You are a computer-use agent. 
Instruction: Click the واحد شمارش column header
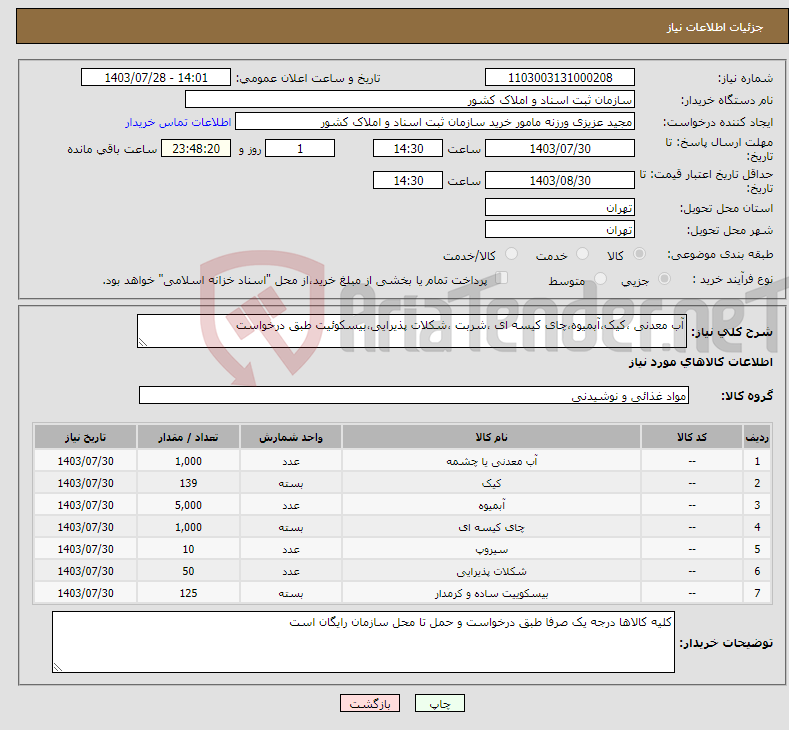pos(291,437)
